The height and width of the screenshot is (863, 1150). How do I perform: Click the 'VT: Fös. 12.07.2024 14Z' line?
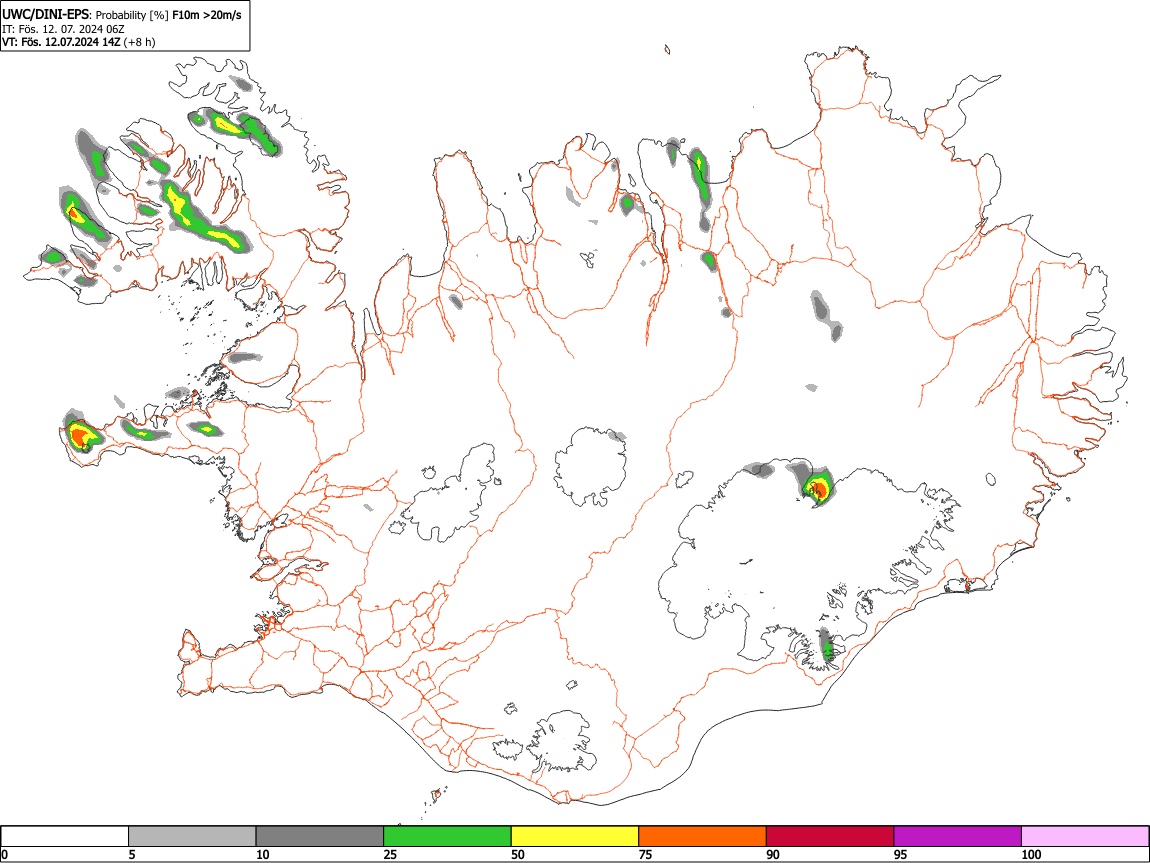[61, 42]
